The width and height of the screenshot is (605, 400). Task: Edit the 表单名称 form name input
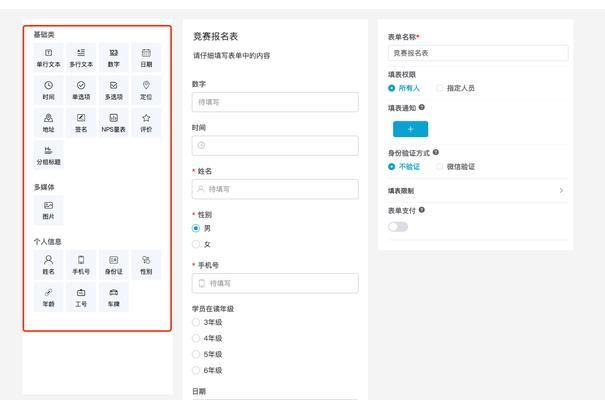coord(478,53)
